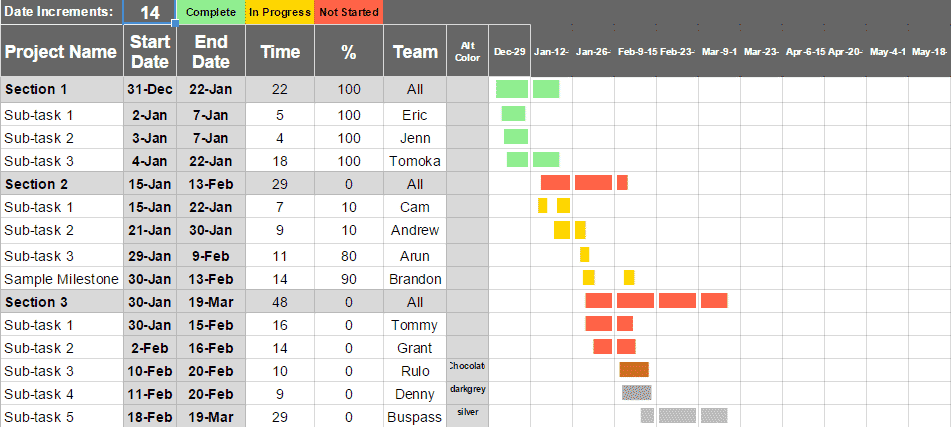
Task: Select the Section 2 start date 15-Jan
Action: point(150,184)
